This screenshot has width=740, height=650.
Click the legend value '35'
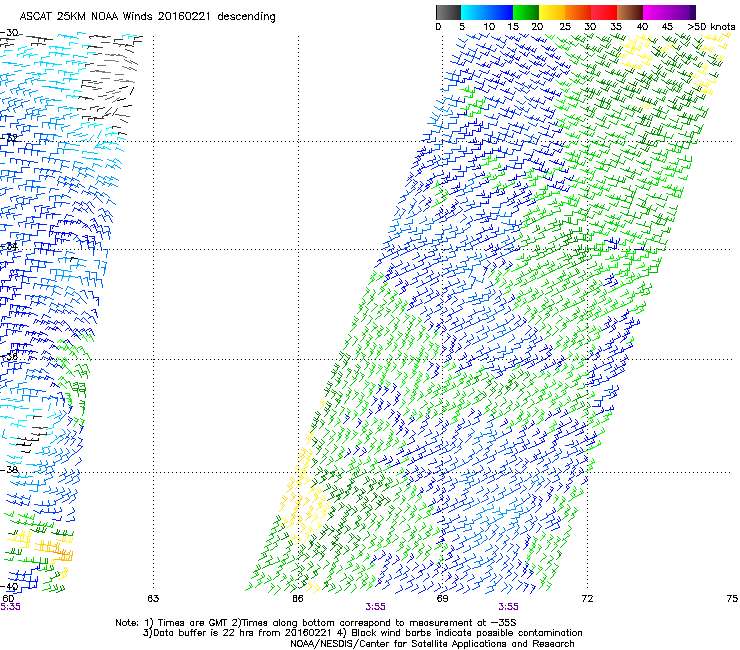[616, 27]
